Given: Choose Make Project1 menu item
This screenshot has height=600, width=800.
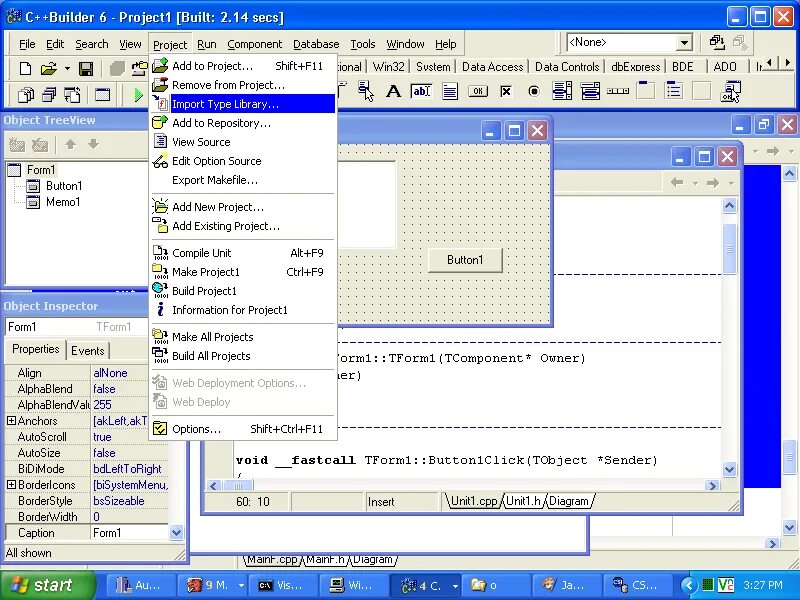Looking at the screenshot, I should [x=243, y=272].
